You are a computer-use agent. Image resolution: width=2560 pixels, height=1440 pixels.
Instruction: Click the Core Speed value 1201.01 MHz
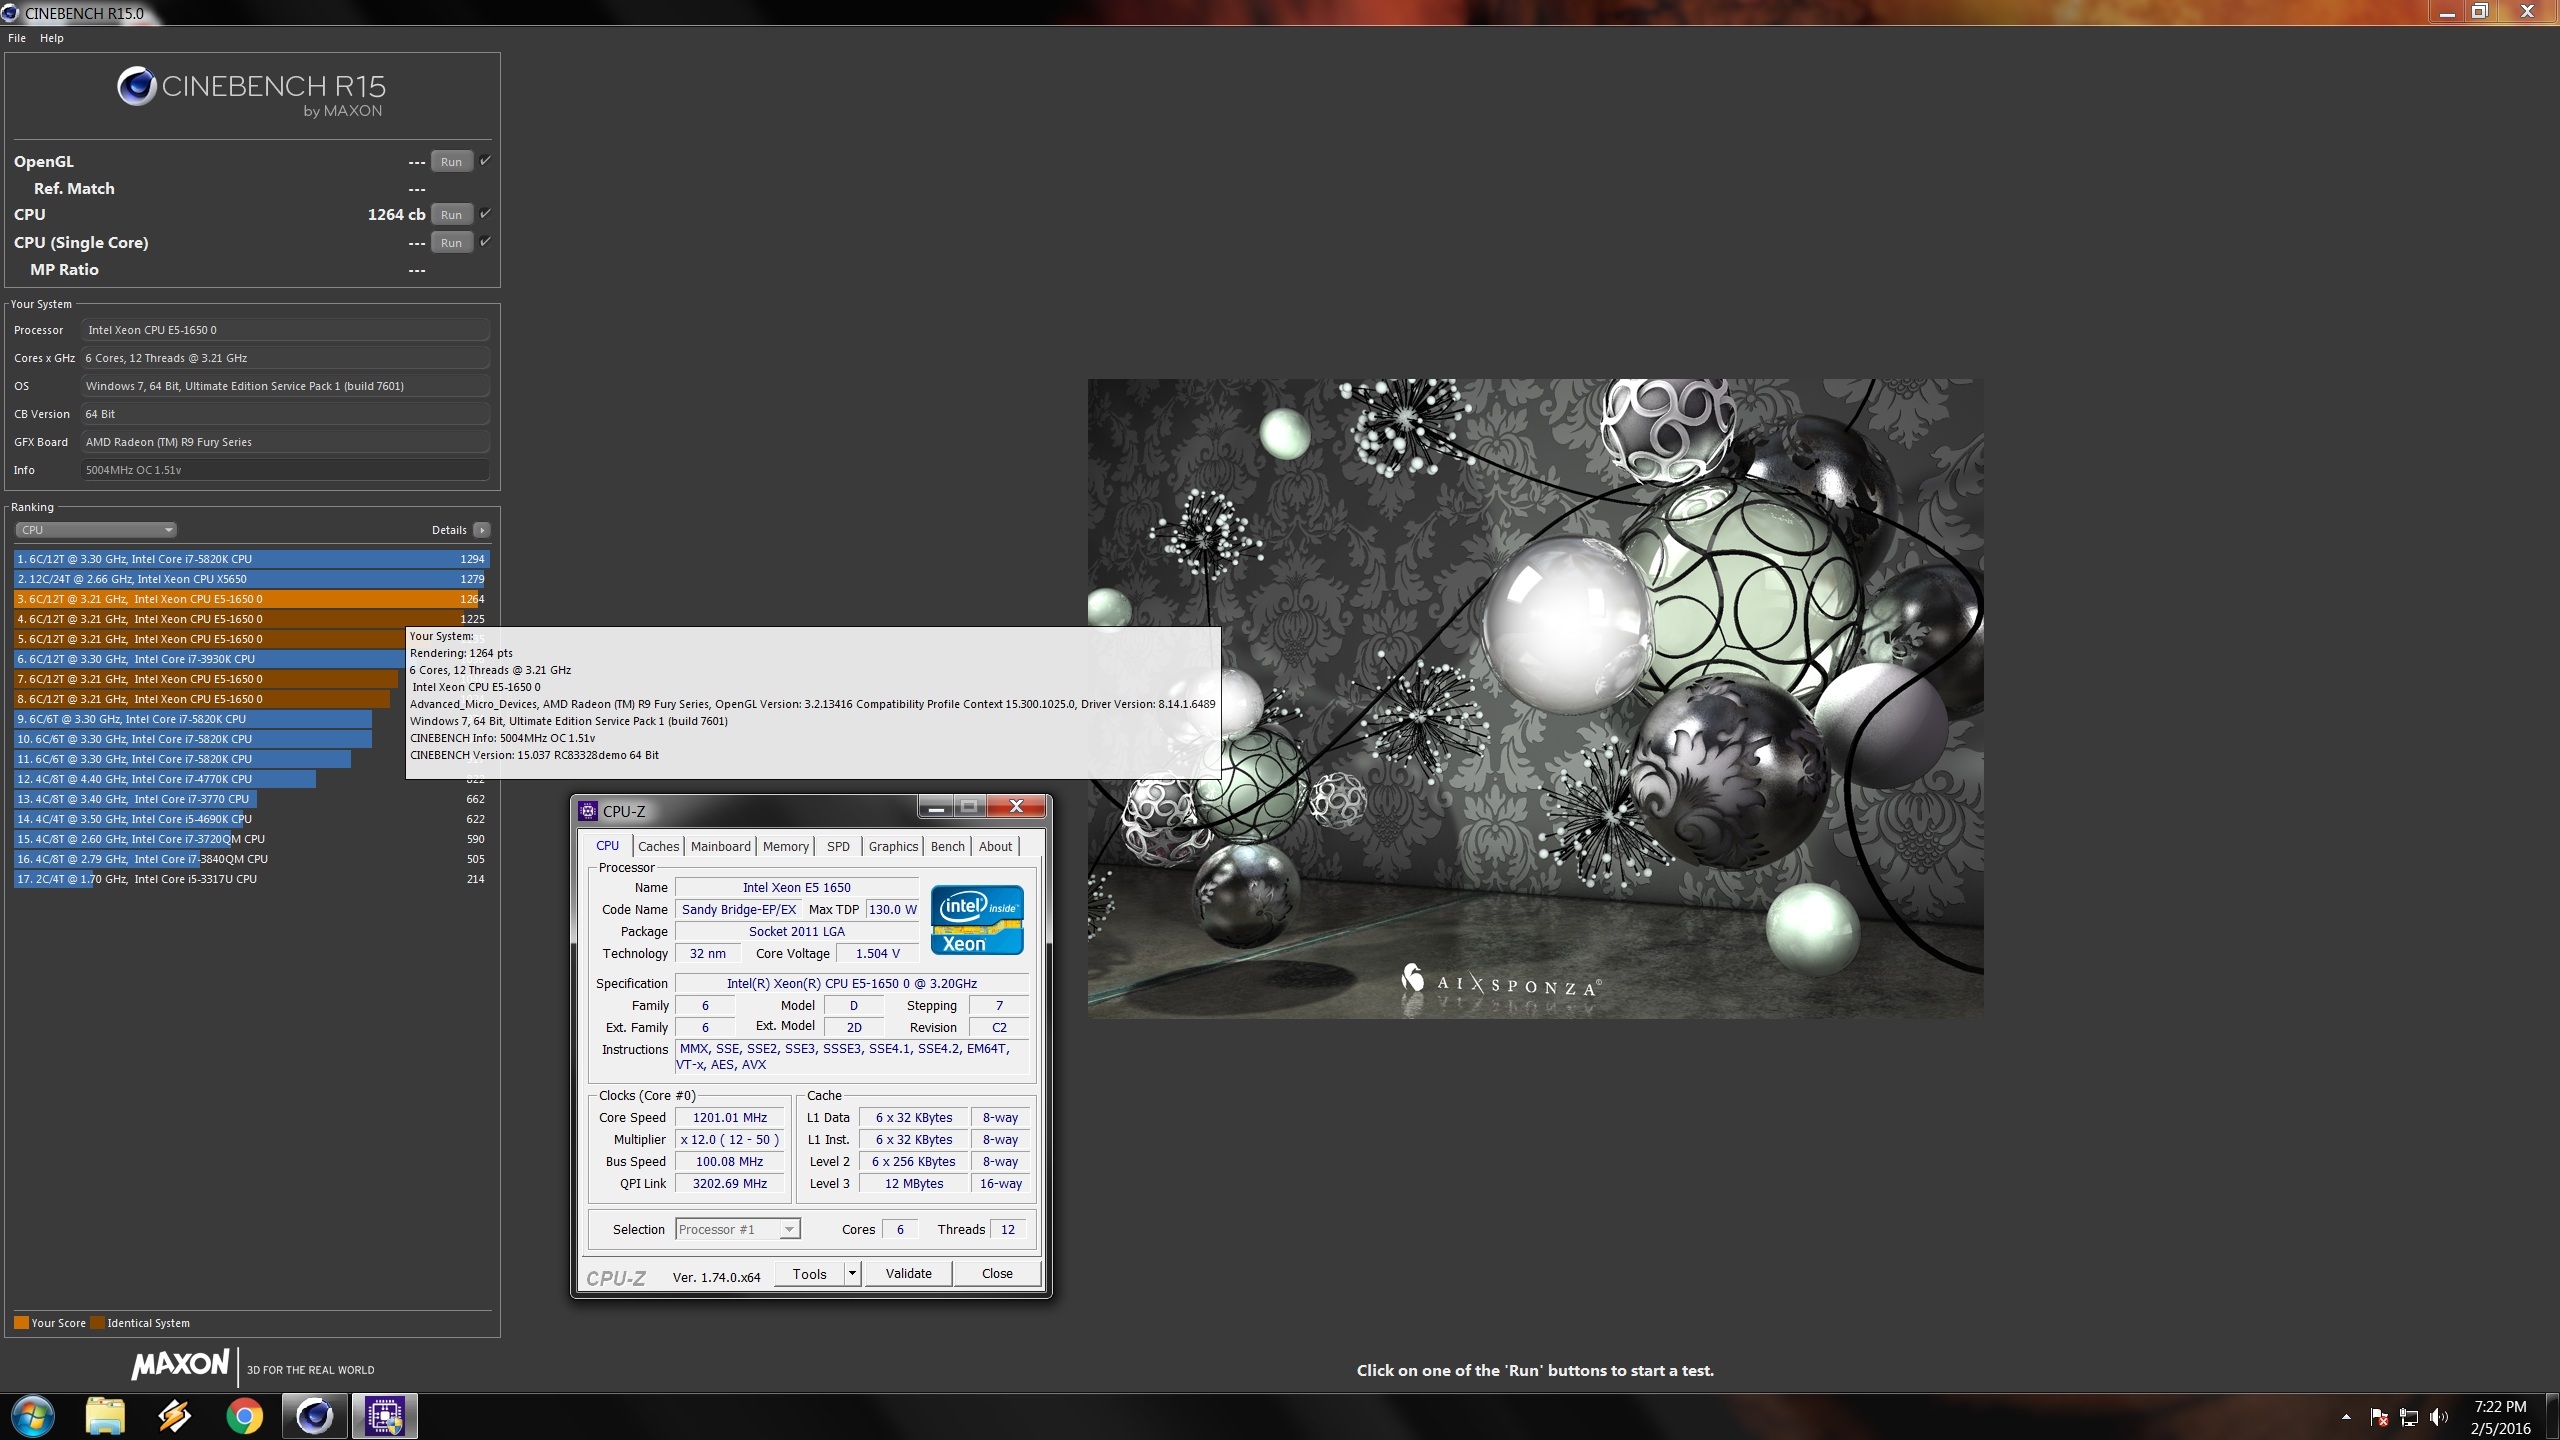730,1118
